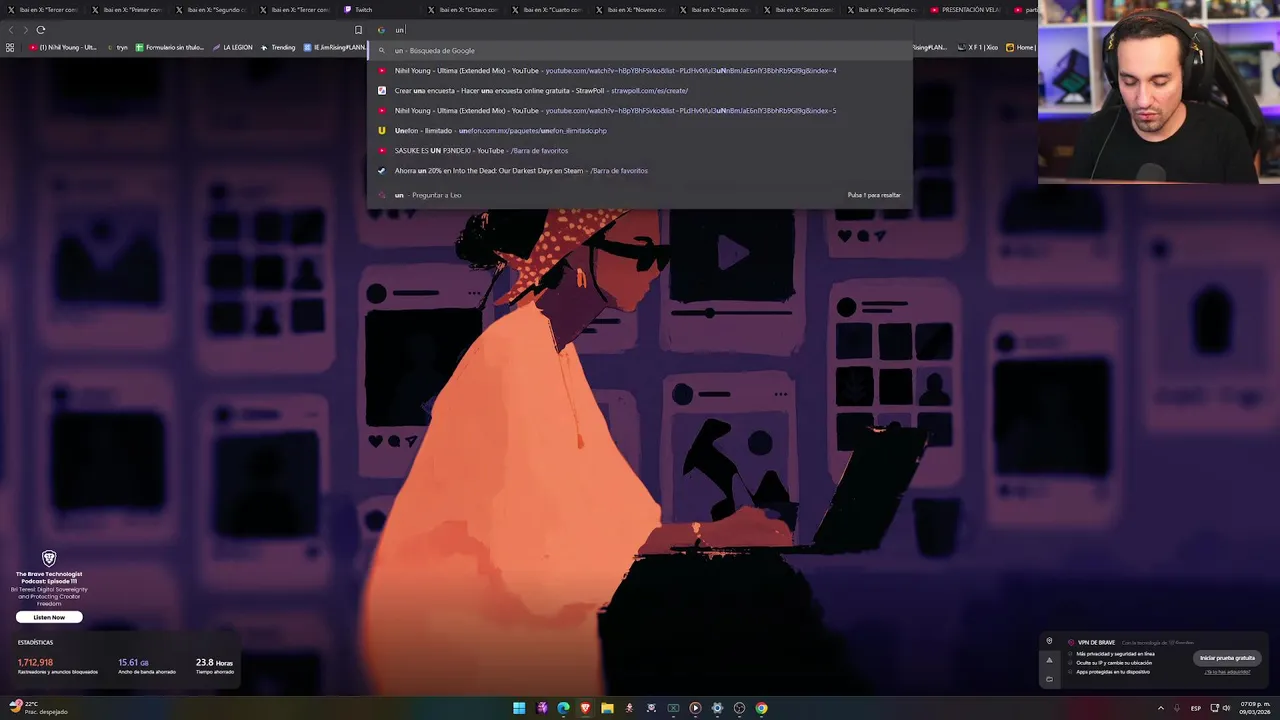
Task: Open the "X F 1 | Xico" bookmark
Action: (978, 47)
